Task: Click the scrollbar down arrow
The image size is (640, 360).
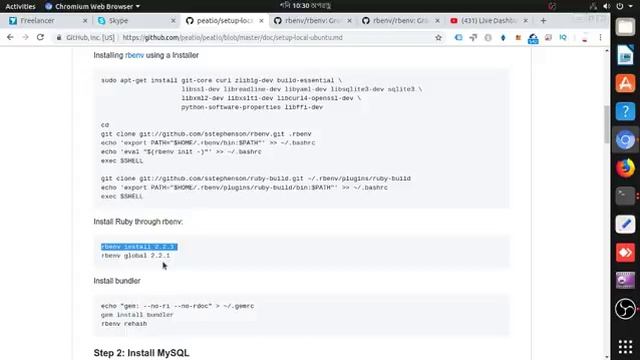Action: tap(607, 357)
